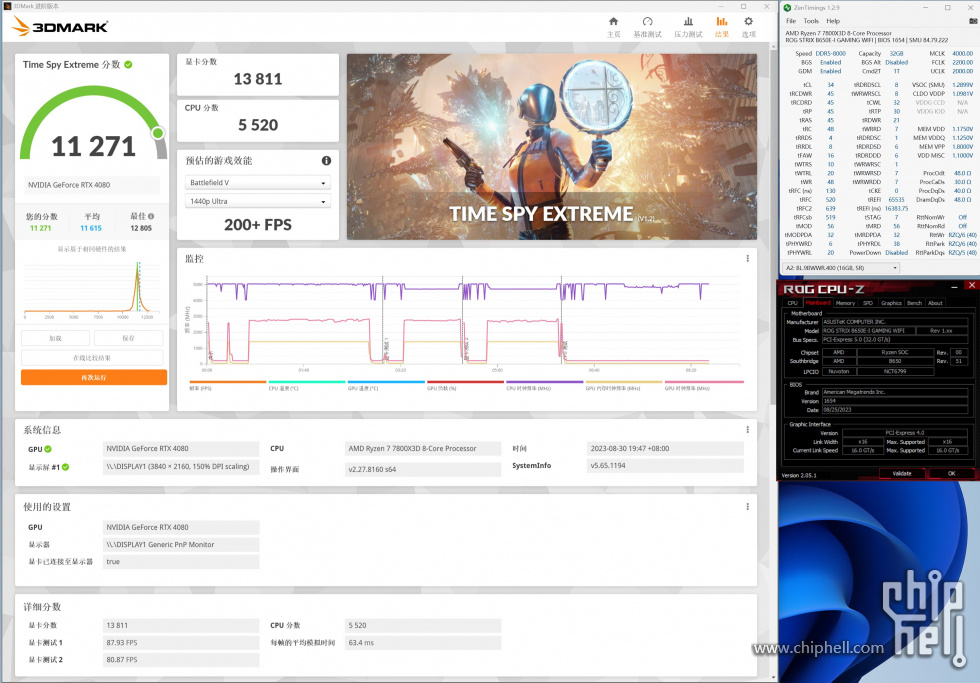Click the 显卡测试 2 80.87 FPS value

(x=181, y=659)
